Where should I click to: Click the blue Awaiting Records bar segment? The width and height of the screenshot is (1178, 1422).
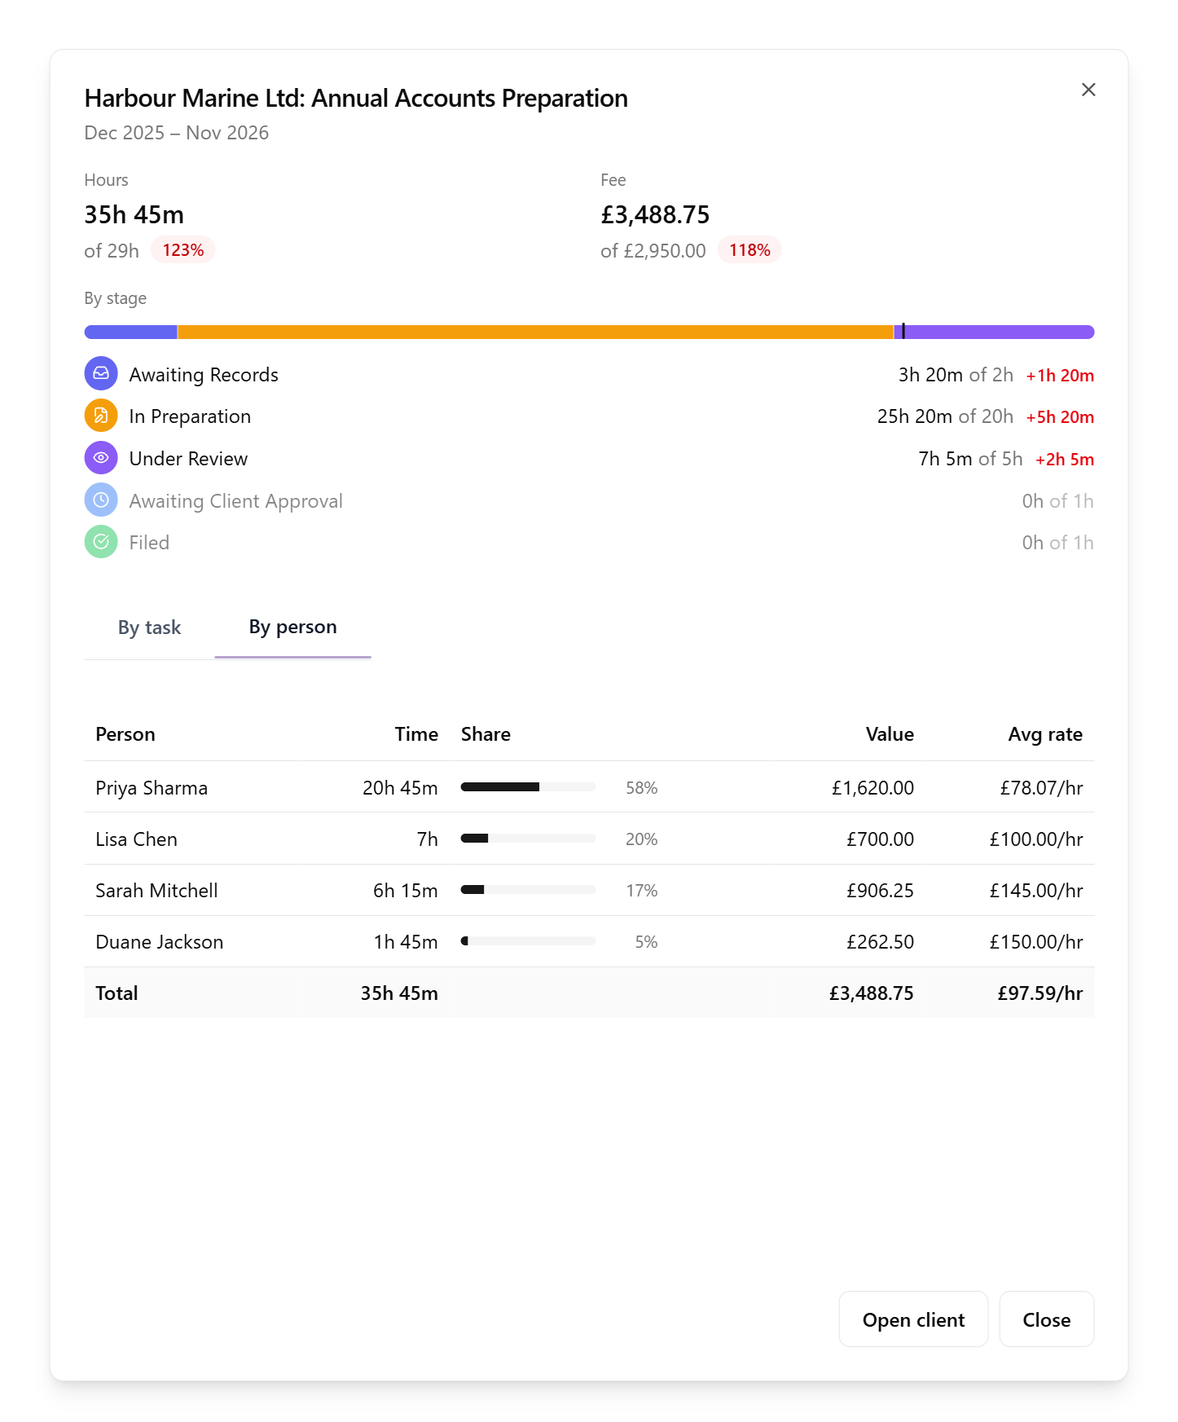[131, 332]
